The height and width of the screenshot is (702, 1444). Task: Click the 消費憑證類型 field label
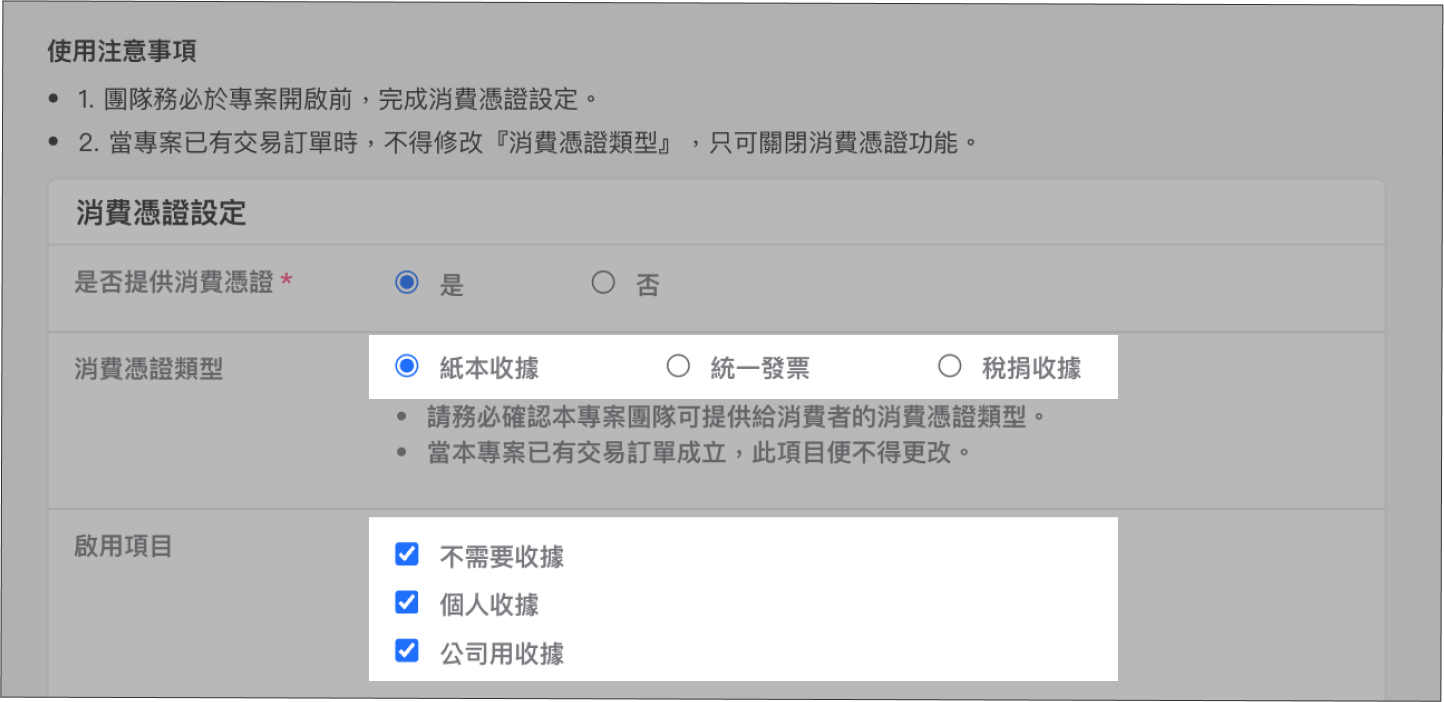coord(148,369)
